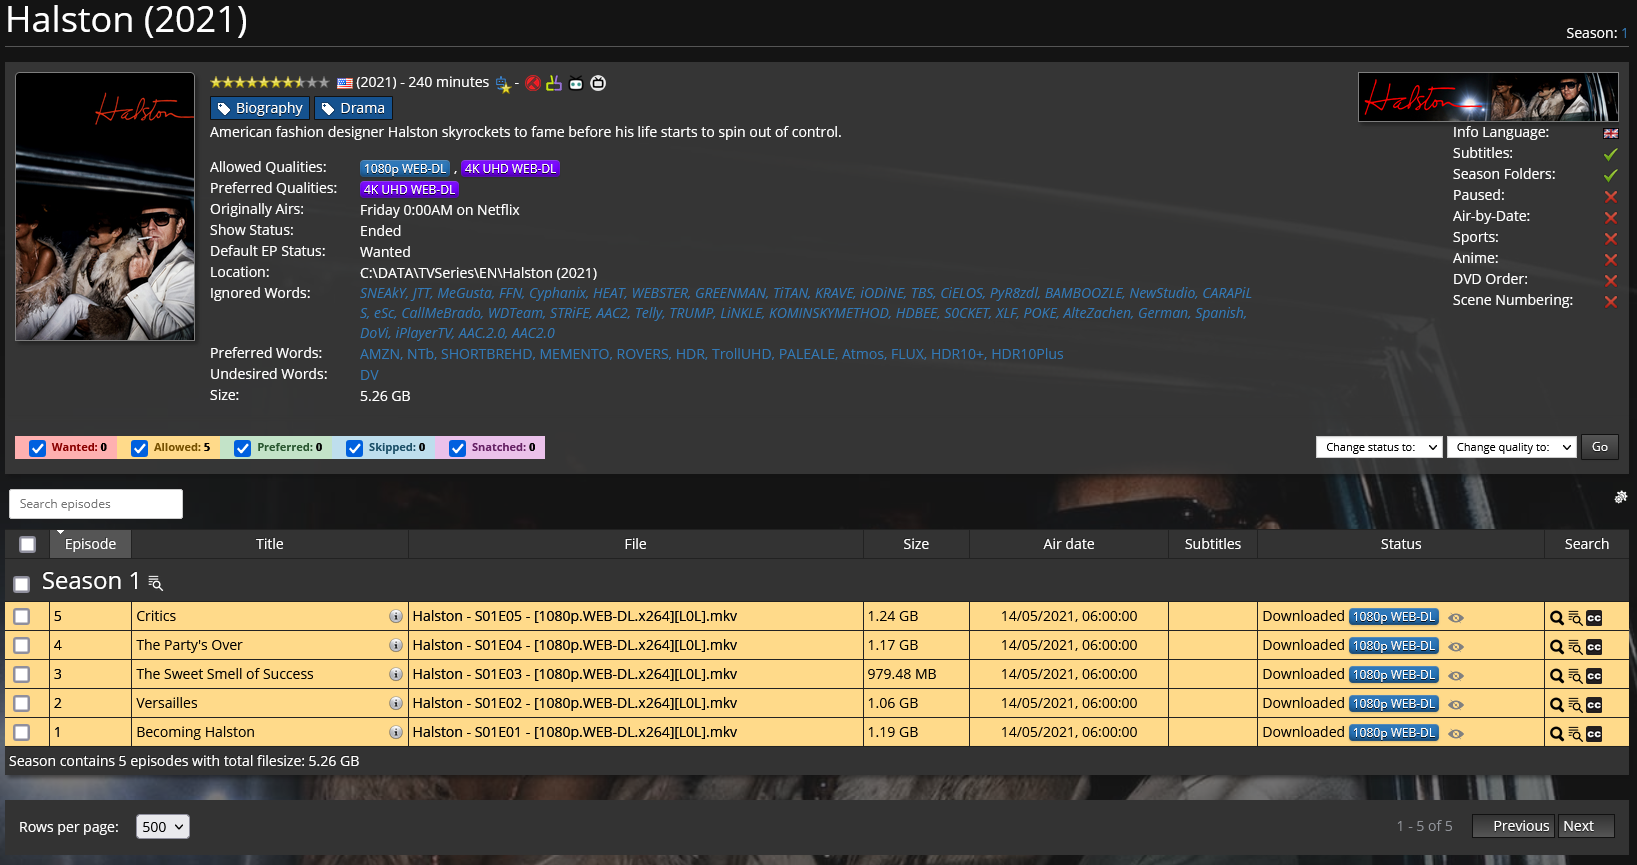
Task: Sort table by Status column
Action: click(1400, 544)
